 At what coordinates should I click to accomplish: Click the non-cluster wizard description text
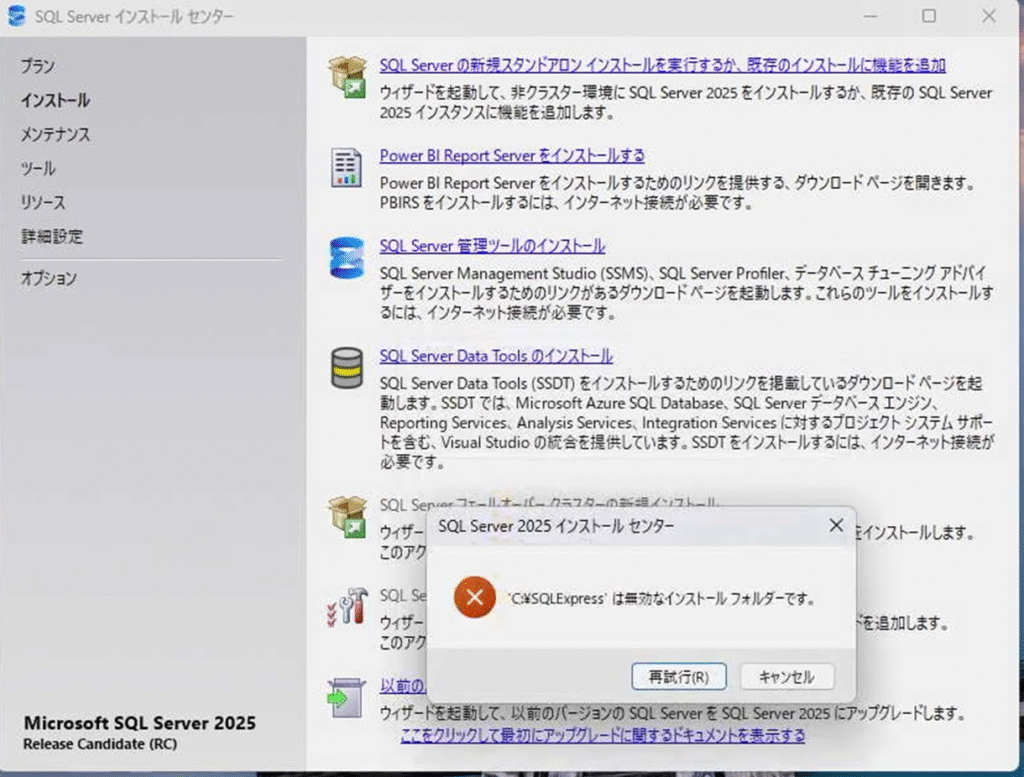pos(686,103)
